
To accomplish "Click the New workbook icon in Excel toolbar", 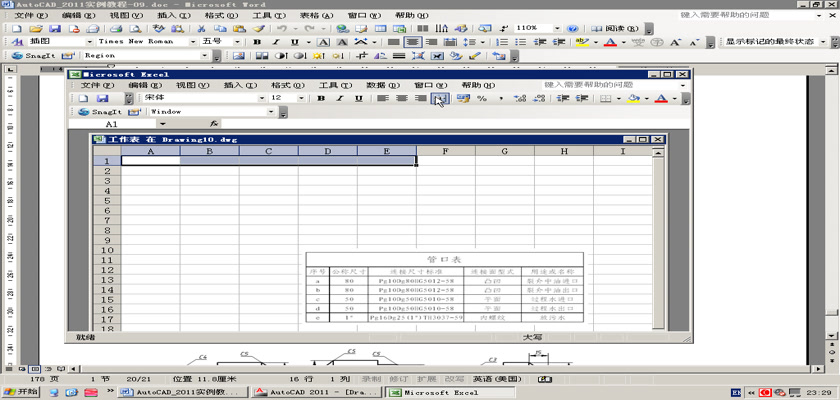I will (83, 99).
